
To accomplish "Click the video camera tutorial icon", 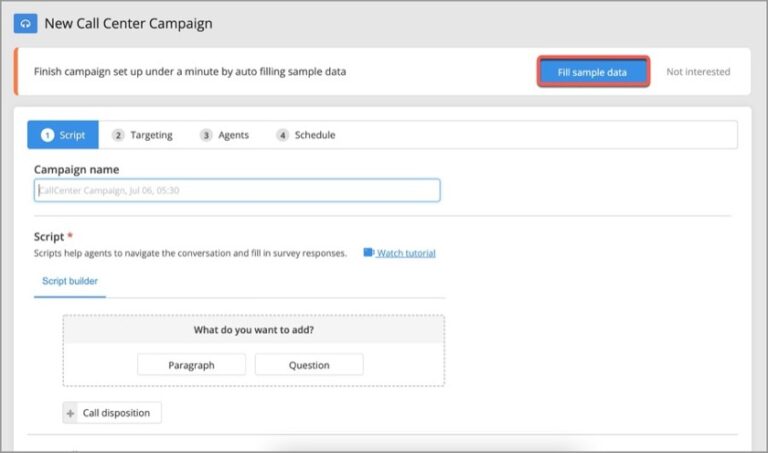I will point(368,253).
